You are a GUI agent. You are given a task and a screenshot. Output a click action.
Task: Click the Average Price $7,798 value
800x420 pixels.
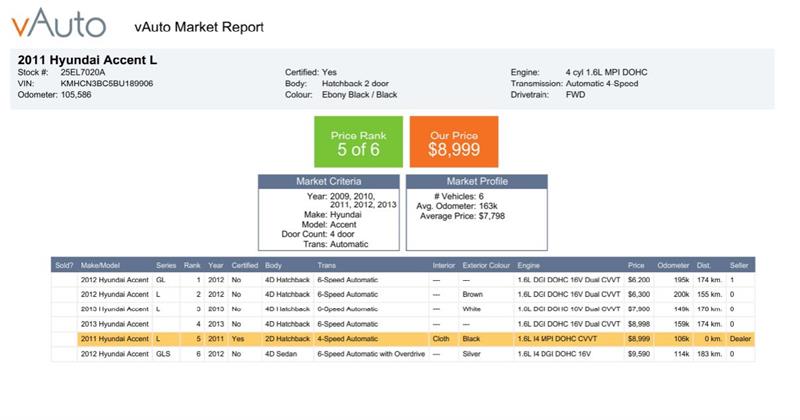[x=492, y=216]
